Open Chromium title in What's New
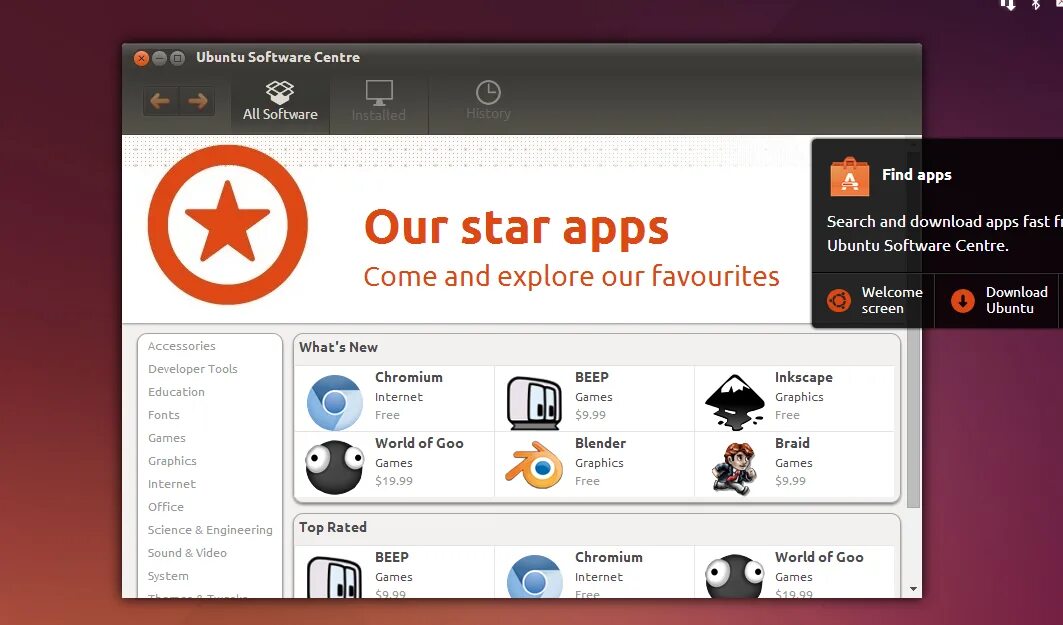Screen dimensions: 1063x625 click(409, 377)
